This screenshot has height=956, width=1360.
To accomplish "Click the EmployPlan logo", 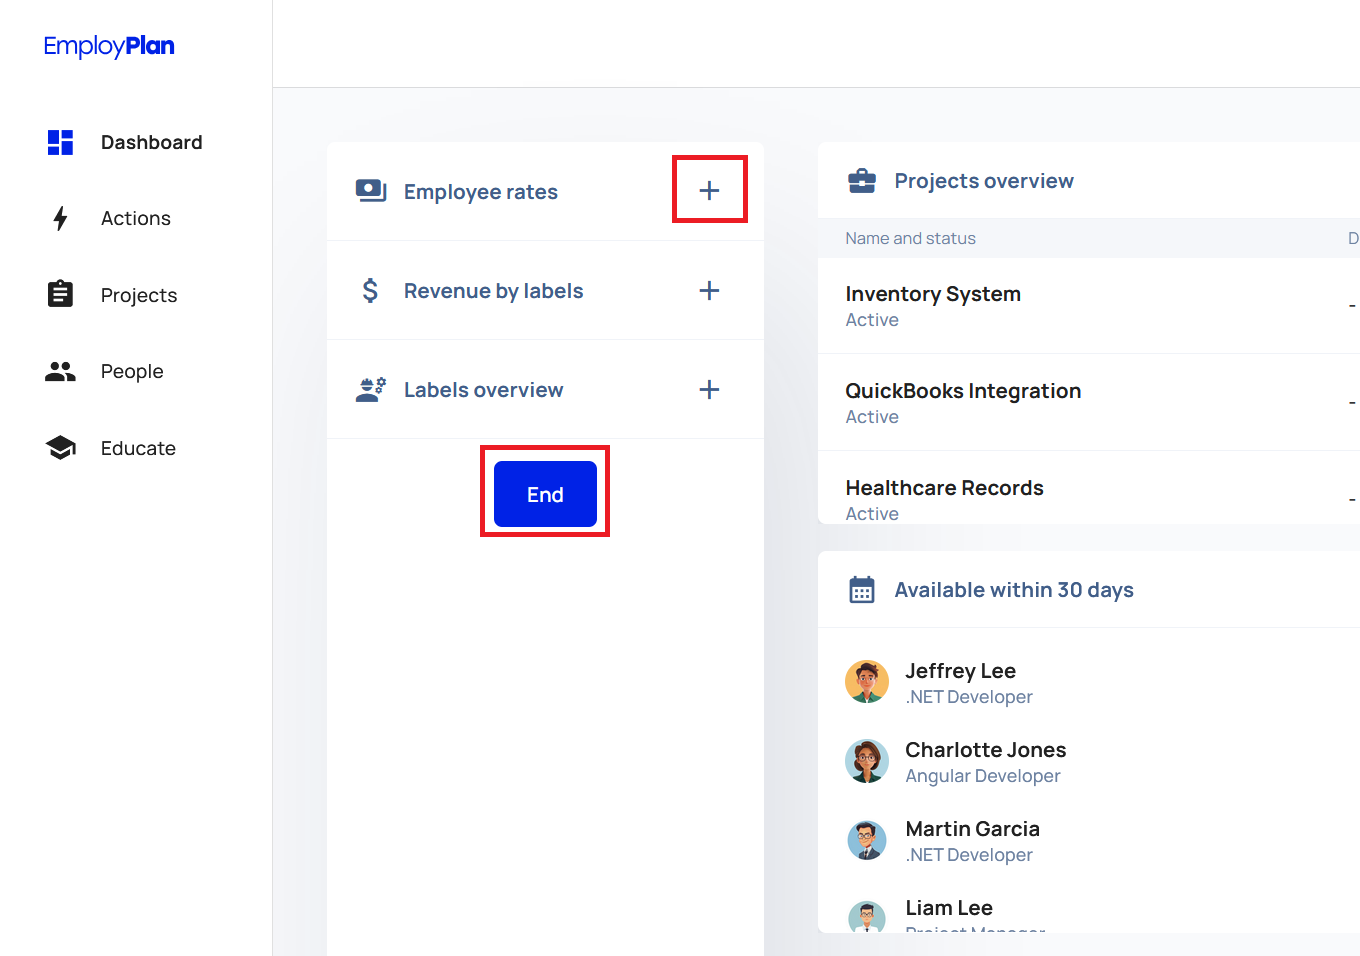I will pyautogui.click(x=109, y=46).
